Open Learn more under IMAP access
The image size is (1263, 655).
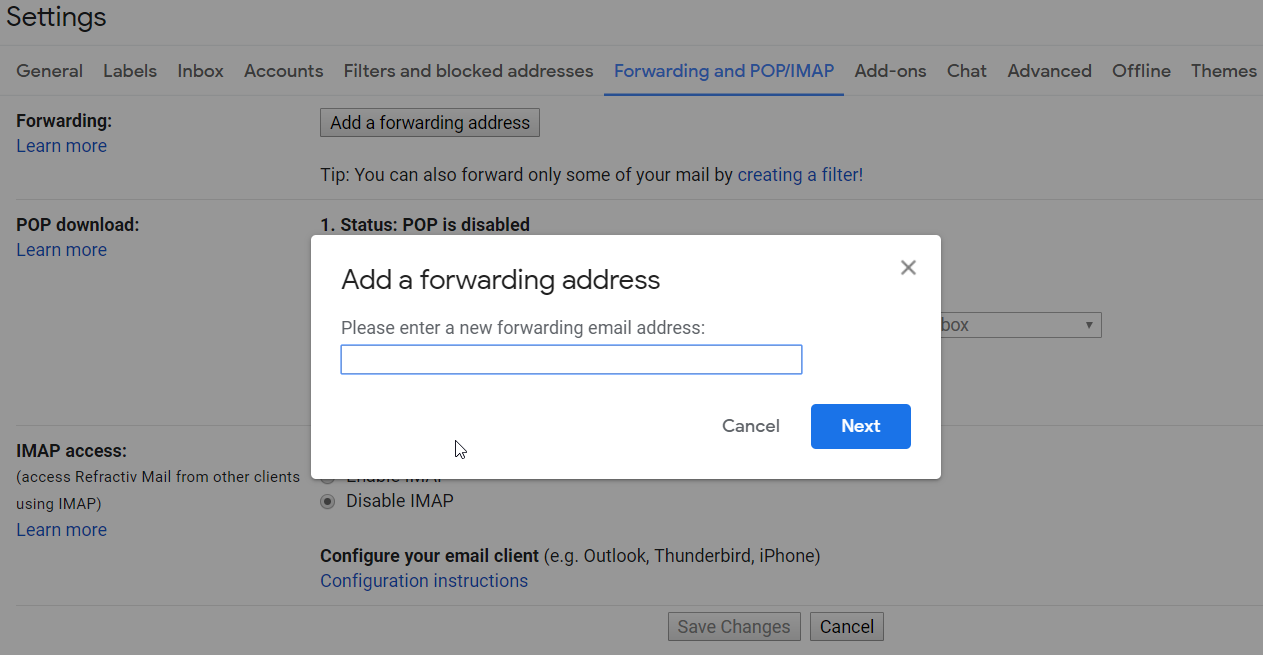pos(61,530)
